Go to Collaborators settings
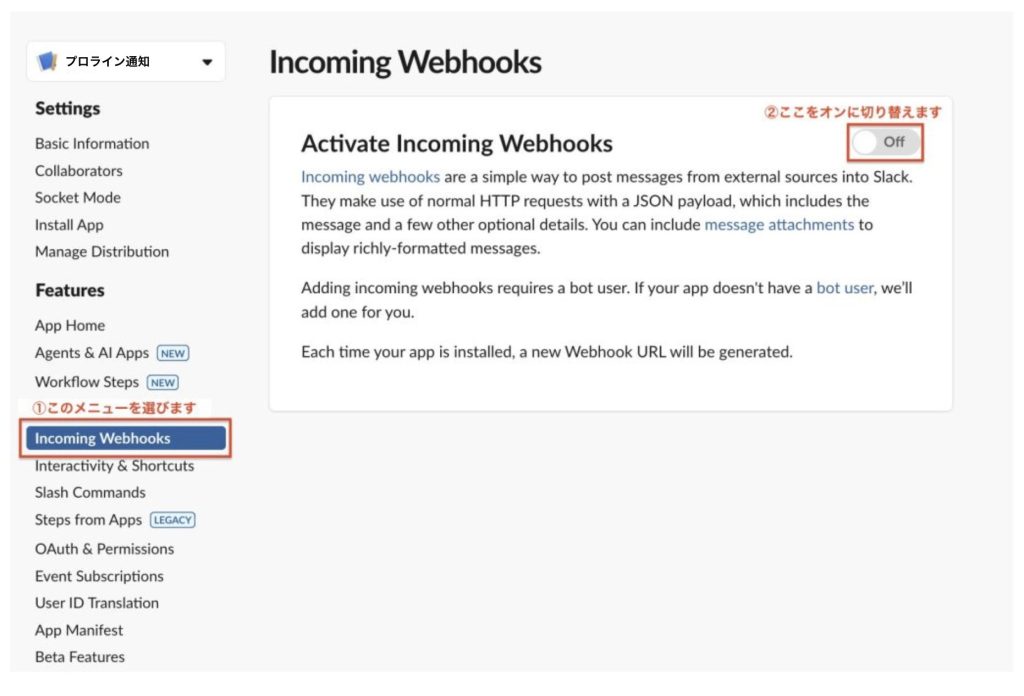Viewport: 1024px width, 696px height. point(79,171)
